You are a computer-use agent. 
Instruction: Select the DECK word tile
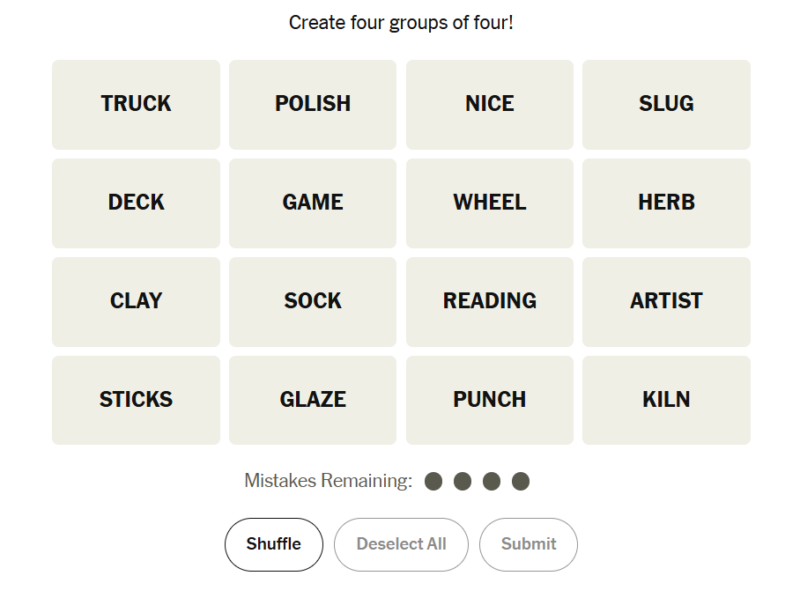coord(136,203)
